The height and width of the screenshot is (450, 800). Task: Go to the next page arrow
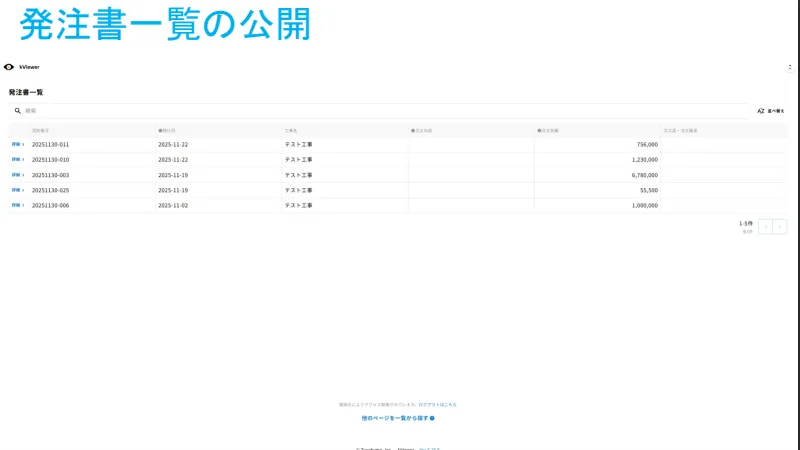[780, 227]
